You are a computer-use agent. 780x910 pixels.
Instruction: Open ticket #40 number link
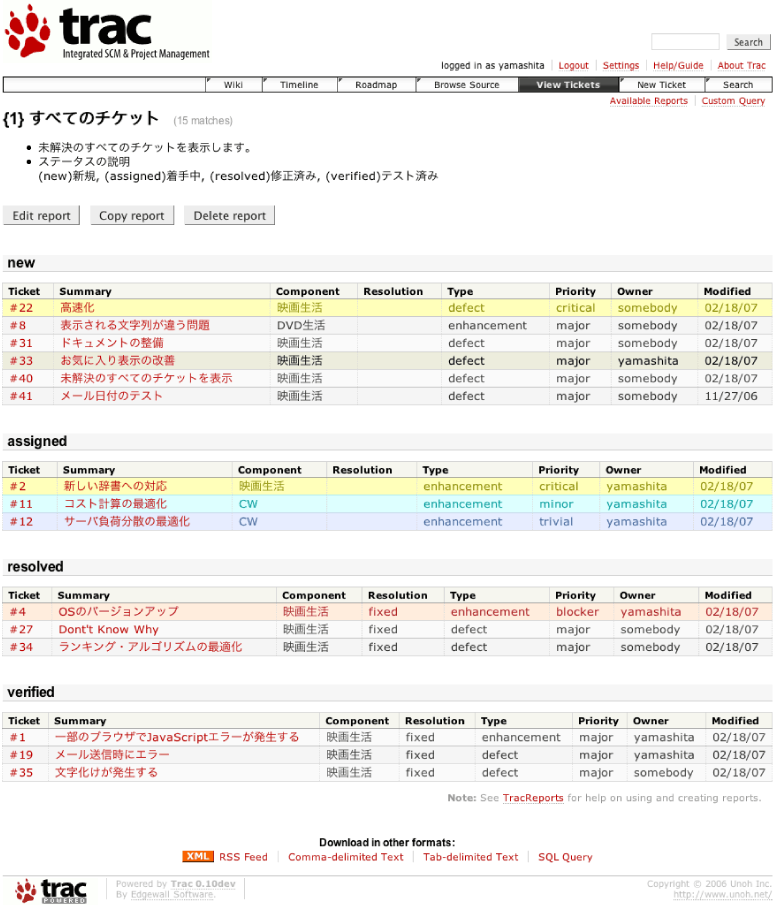pos(21,378)
